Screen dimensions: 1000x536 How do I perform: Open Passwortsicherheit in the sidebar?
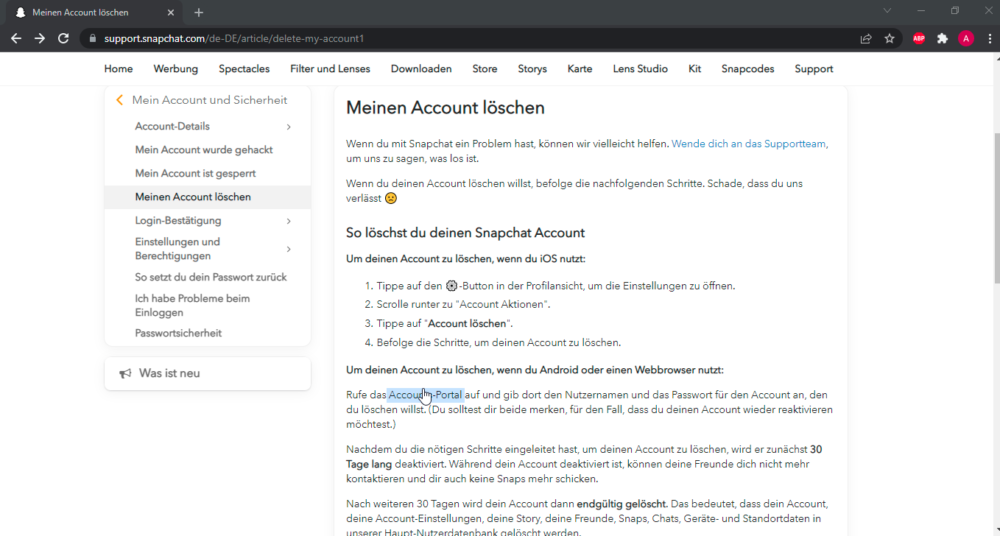click(178, 333)
